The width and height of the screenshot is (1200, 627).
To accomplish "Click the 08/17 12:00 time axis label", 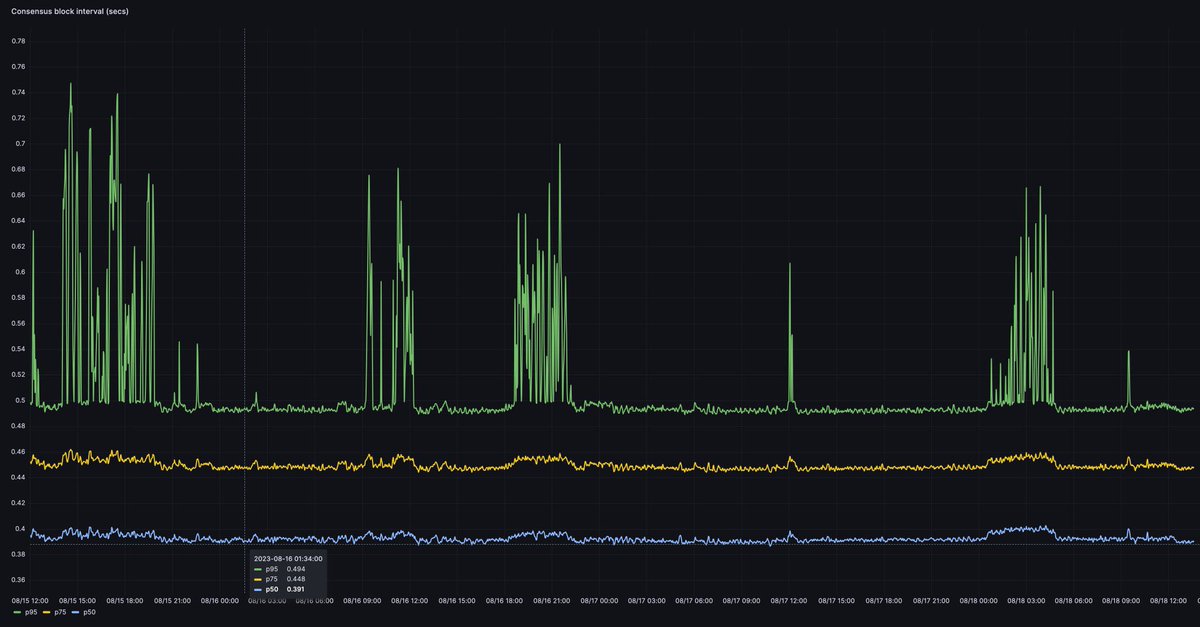I will click(x=789, y=600).
